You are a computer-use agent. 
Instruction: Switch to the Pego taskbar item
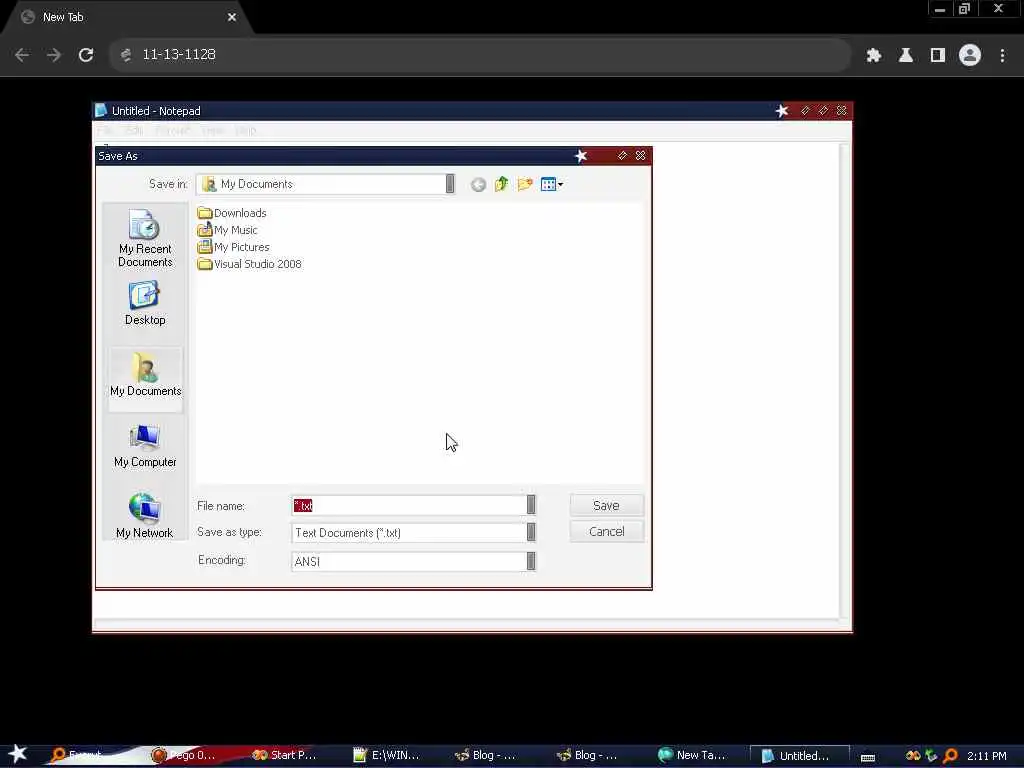click(x=183, y=756)
